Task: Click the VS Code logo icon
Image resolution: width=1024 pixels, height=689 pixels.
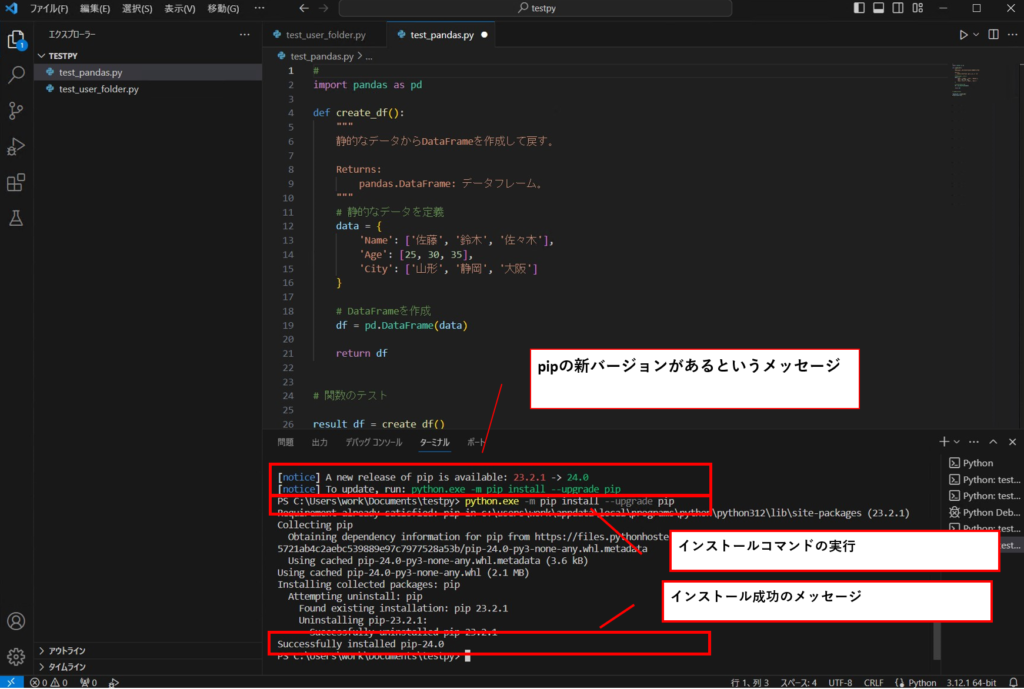Action: click(11, 8)
